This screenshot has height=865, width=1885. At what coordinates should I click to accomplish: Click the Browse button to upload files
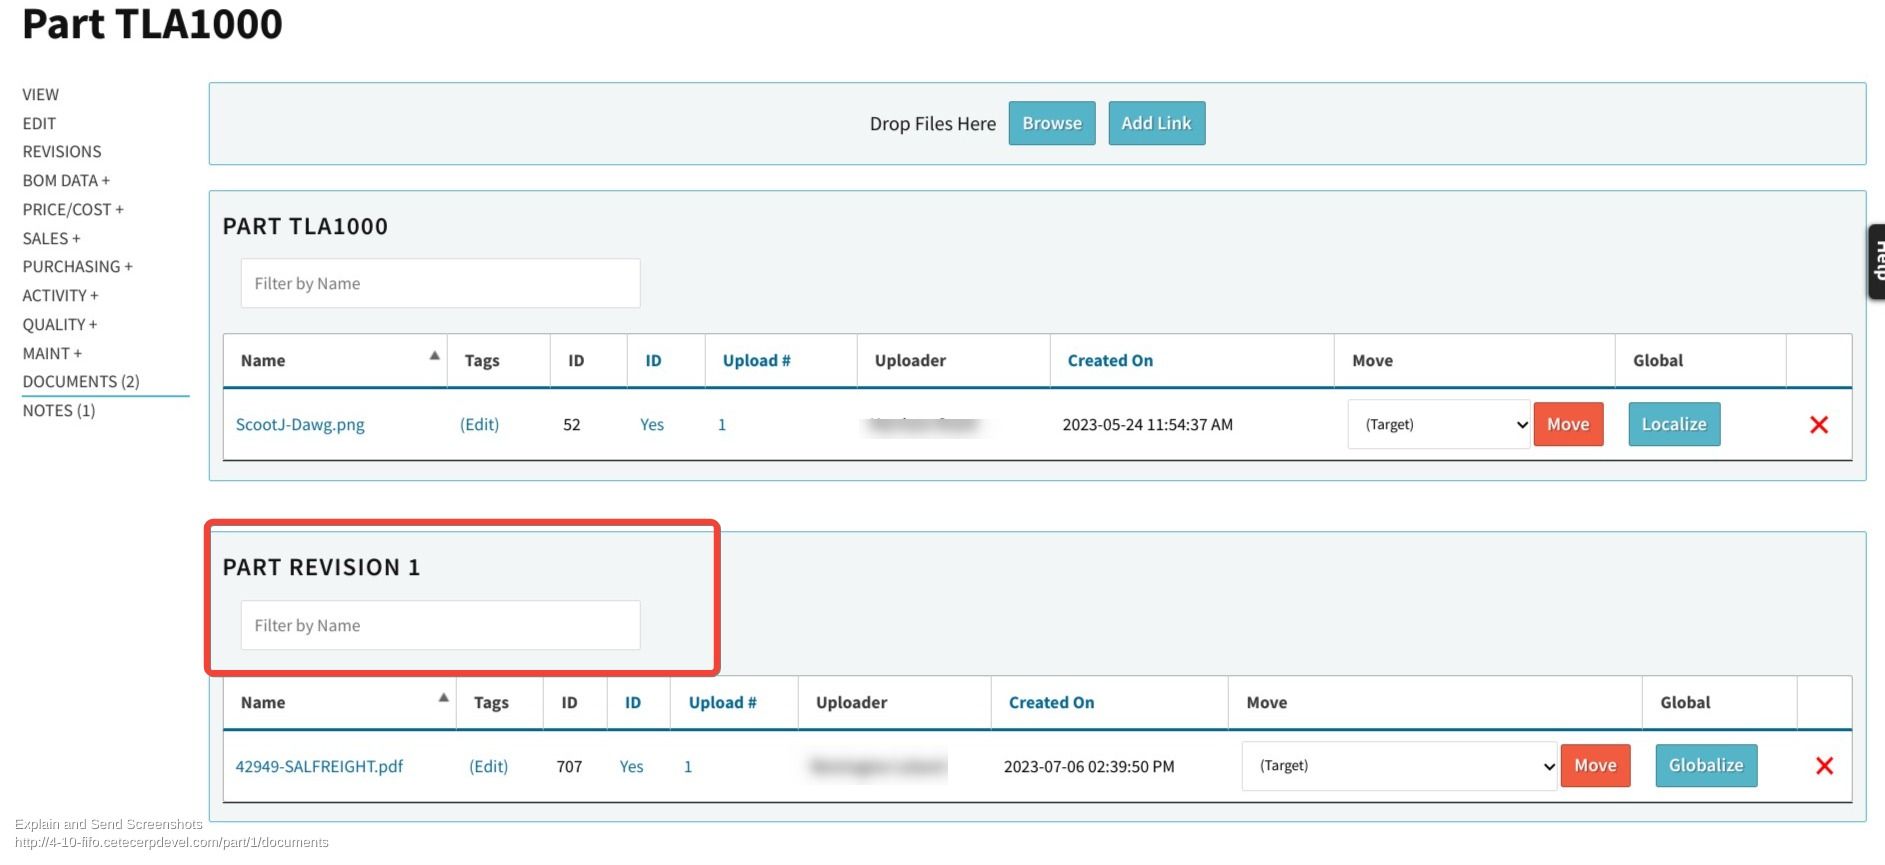[1051, 123]
